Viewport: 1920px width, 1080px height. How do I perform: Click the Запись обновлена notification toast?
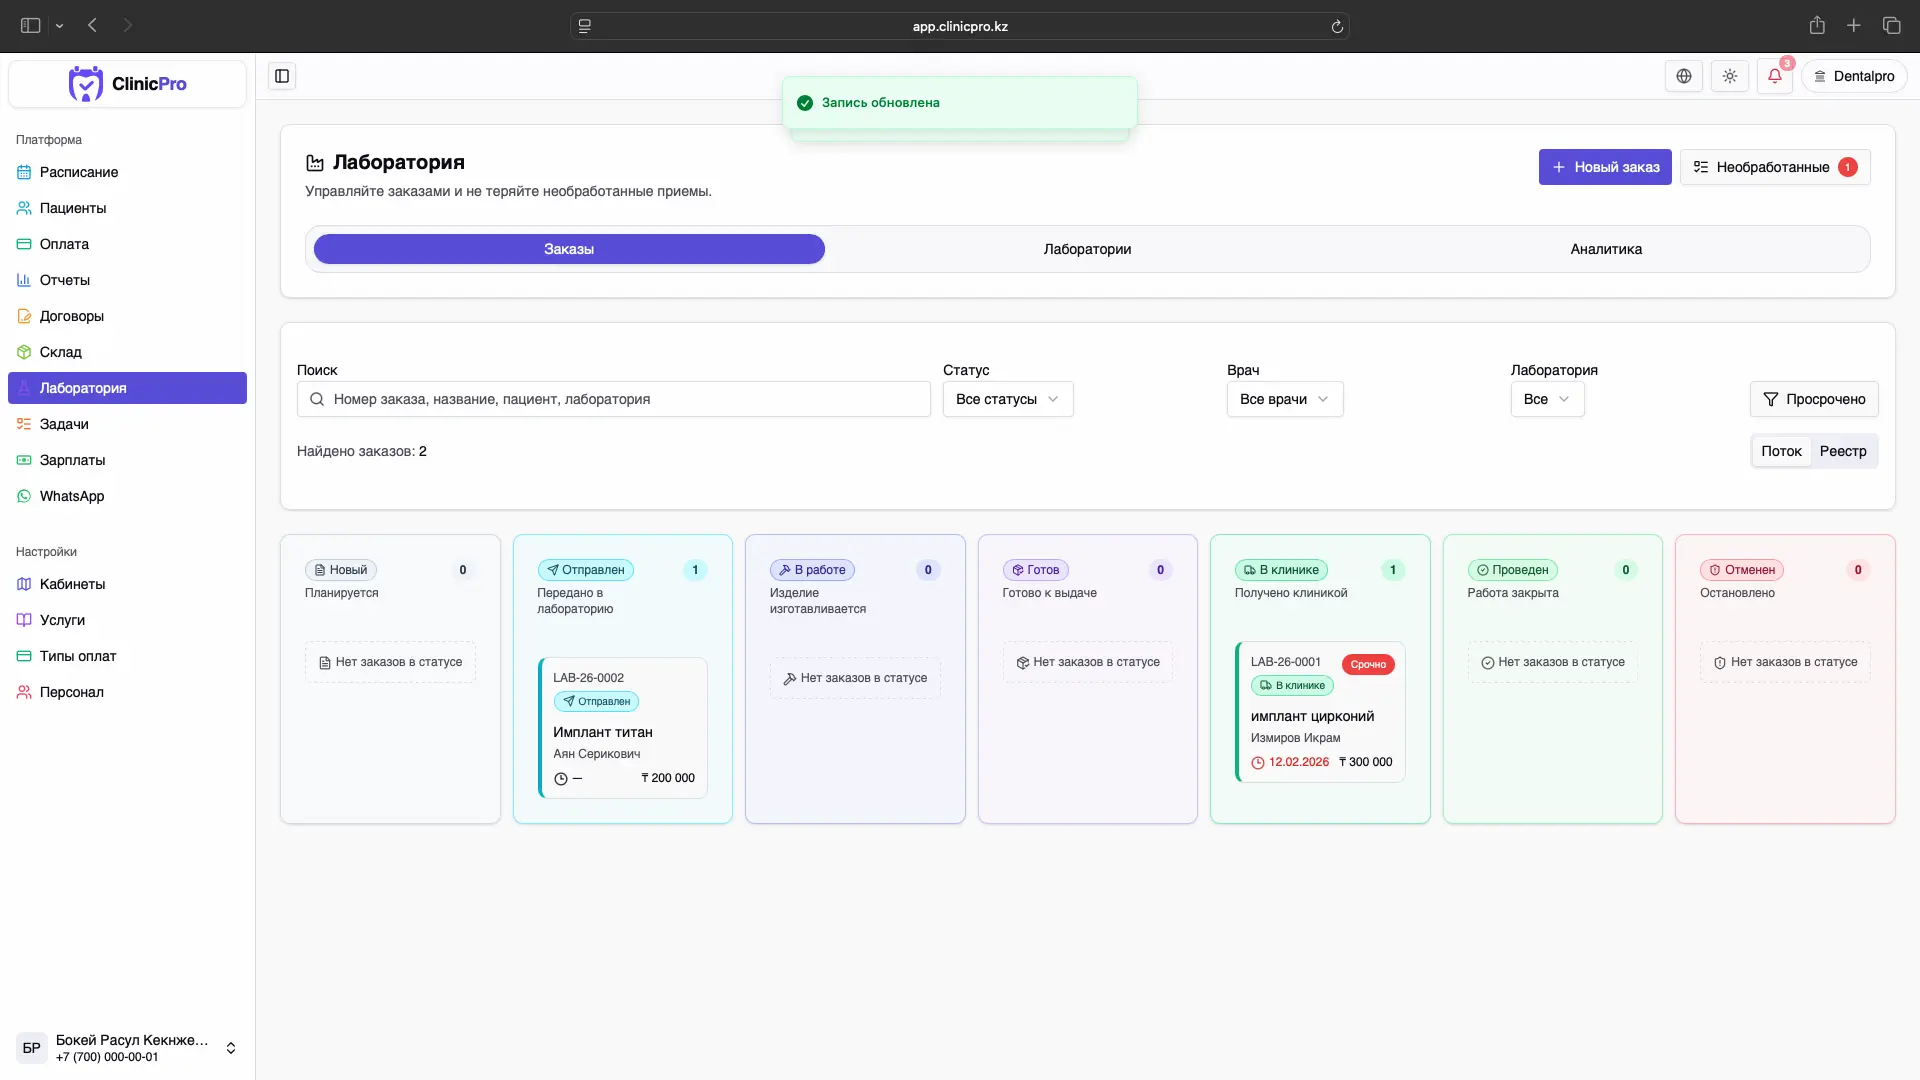coord(960,103)
